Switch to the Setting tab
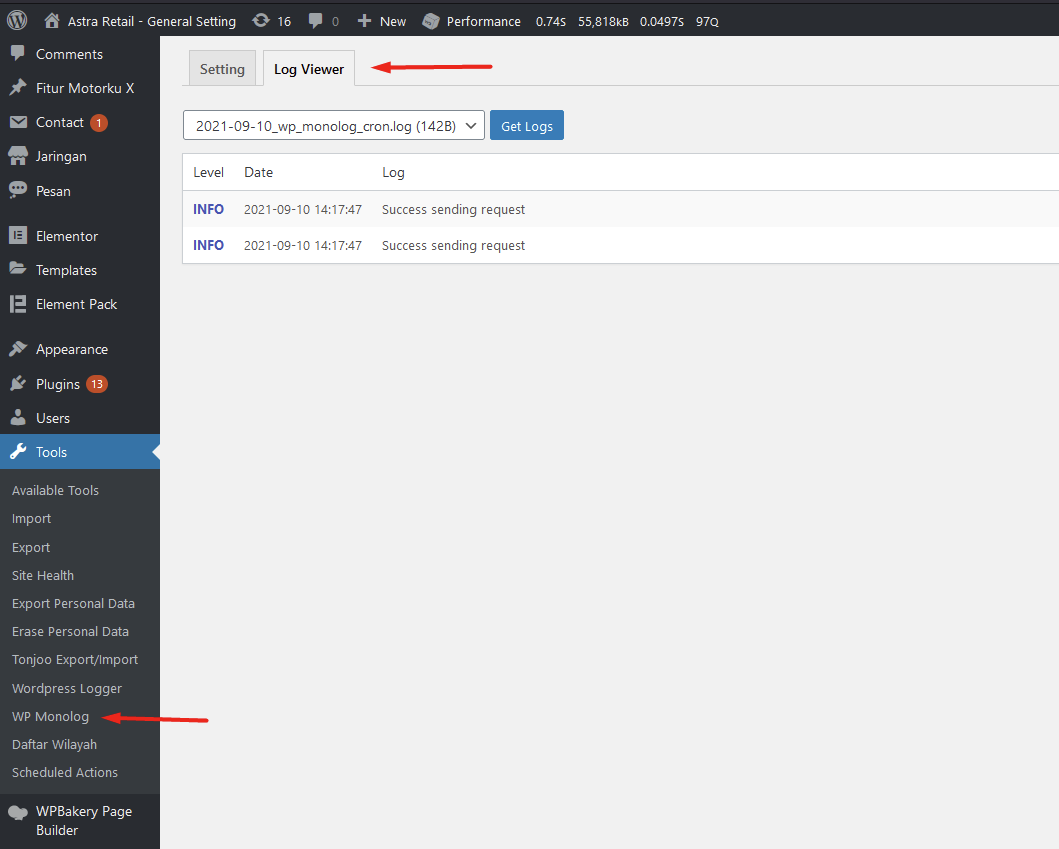Image resolution: width=1059 pixels, height=849 pixels. point(222,69)
